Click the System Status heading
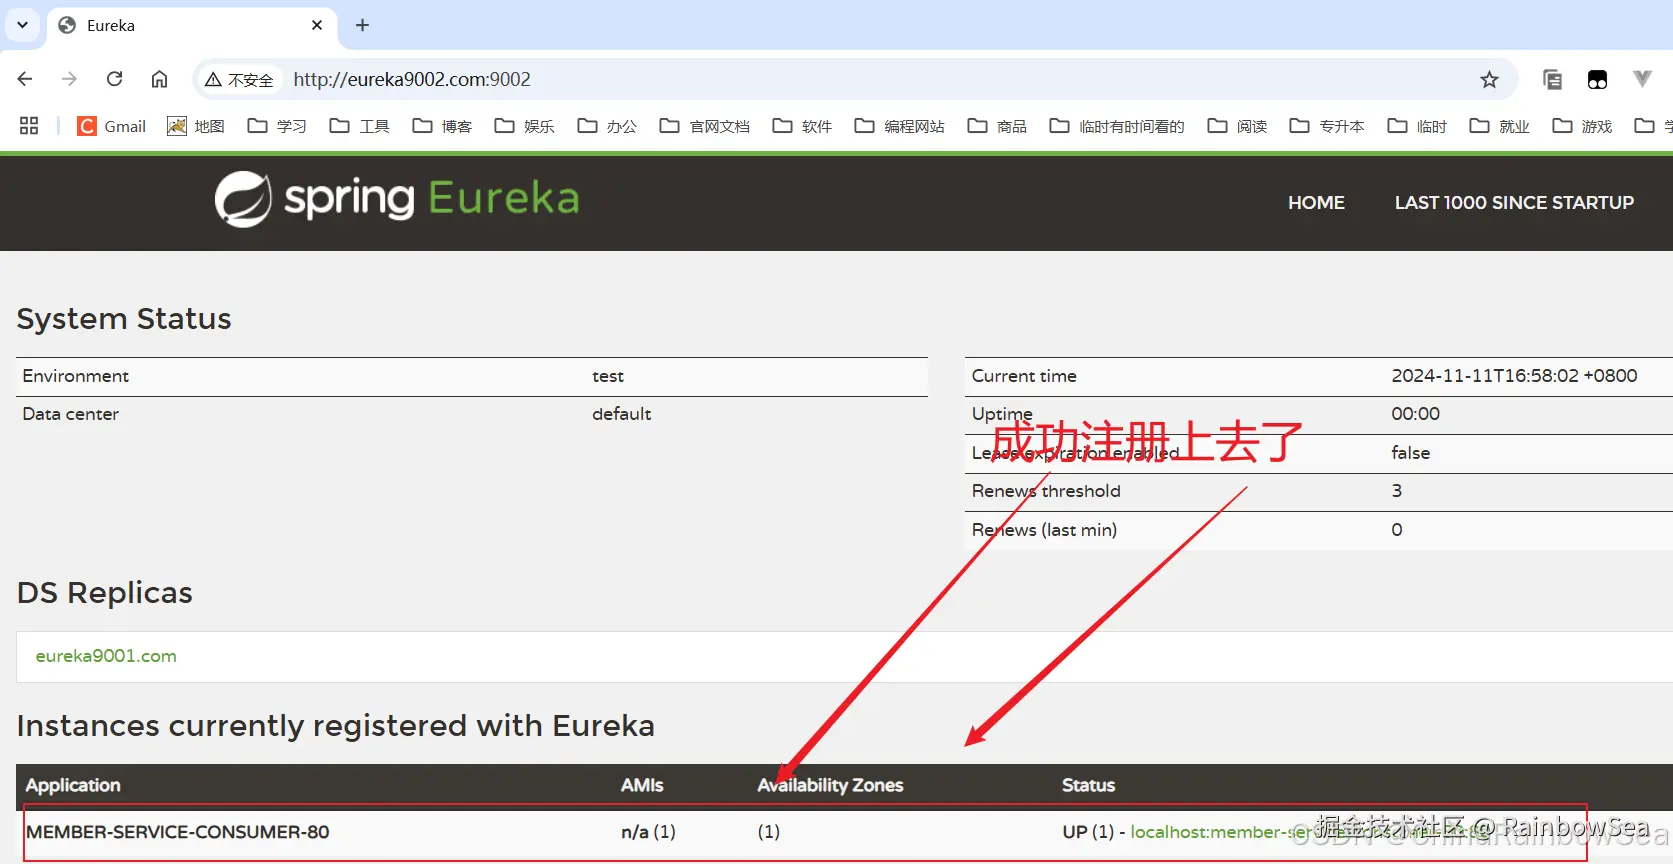 coord(124,319)
